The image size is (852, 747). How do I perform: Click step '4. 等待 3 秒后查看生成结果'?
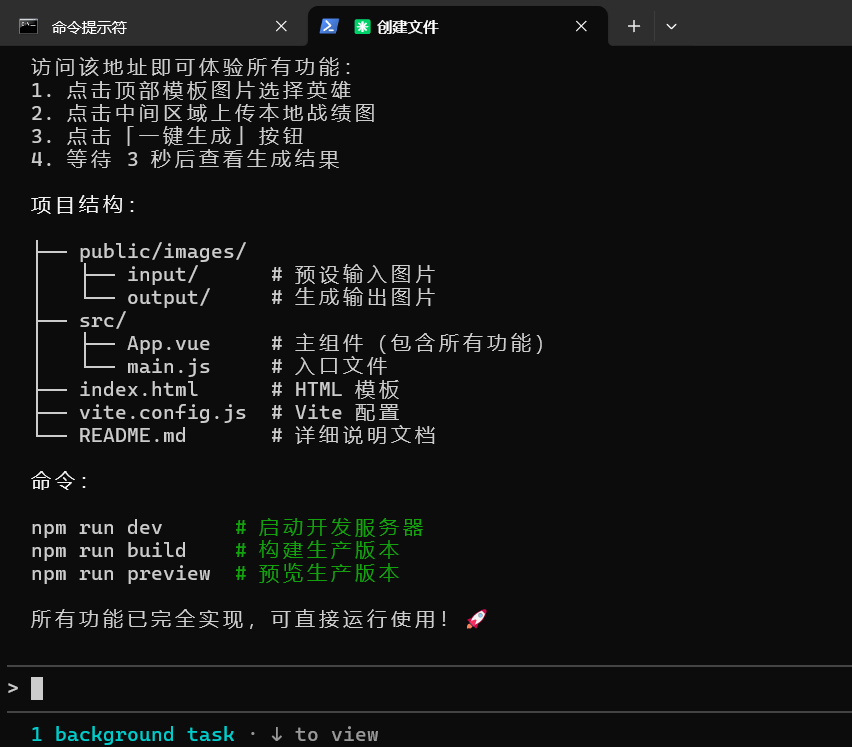[185, 159]
